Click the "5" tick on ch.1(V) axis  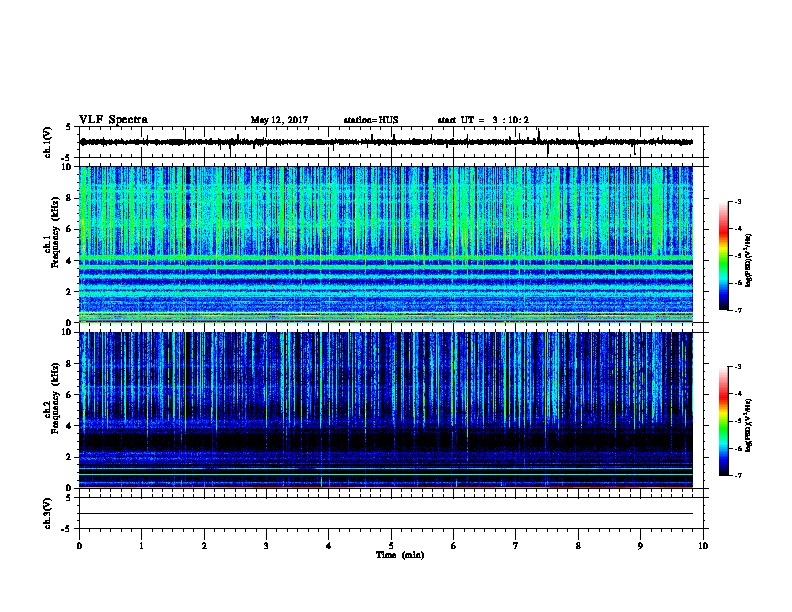[x=68, y=127]
